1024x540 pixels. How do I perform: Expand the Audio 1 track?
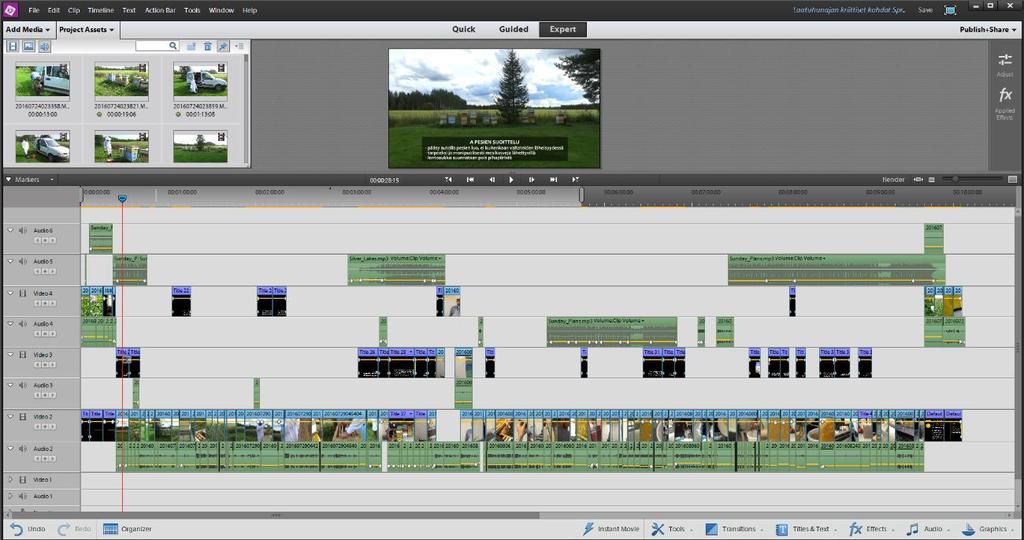pyautogui.click(x=10, y=496)
